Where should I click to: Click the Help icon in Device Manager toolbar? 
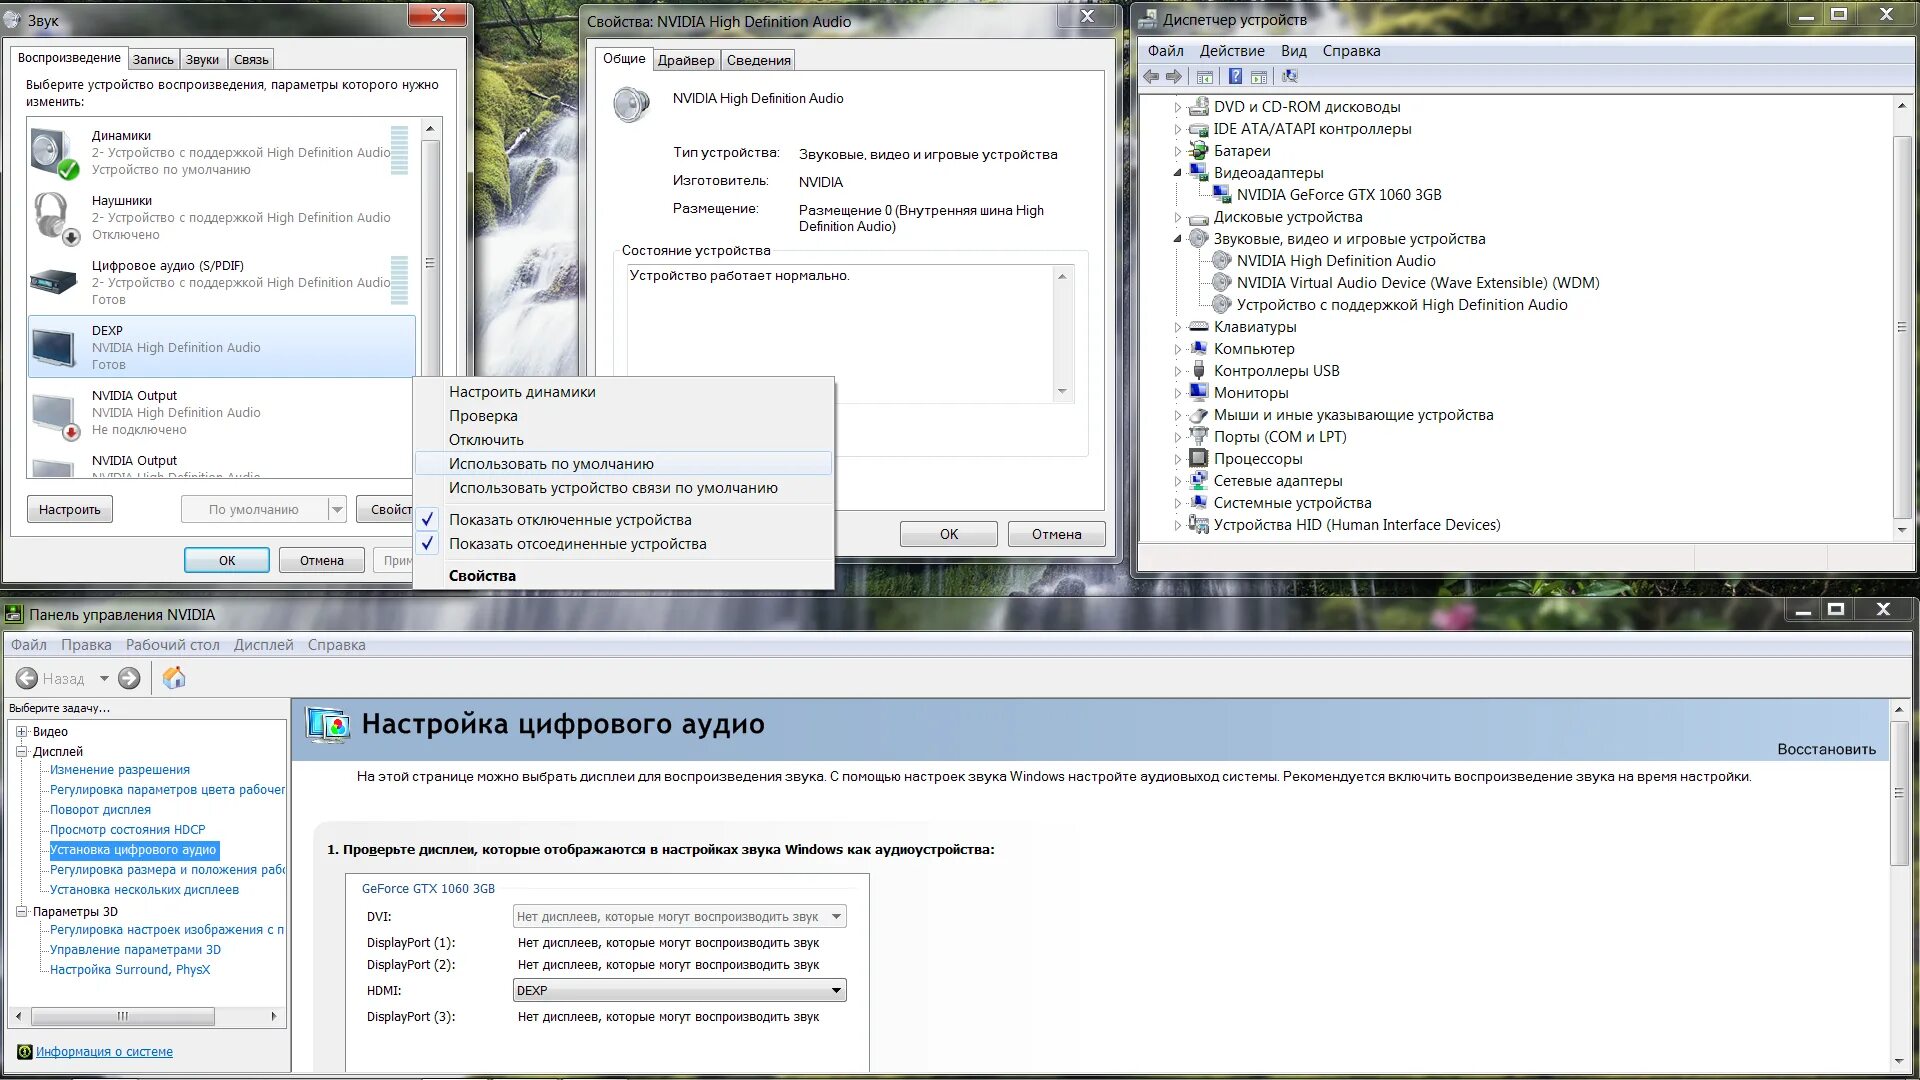pyautogui.click(x=1235, y=77)
